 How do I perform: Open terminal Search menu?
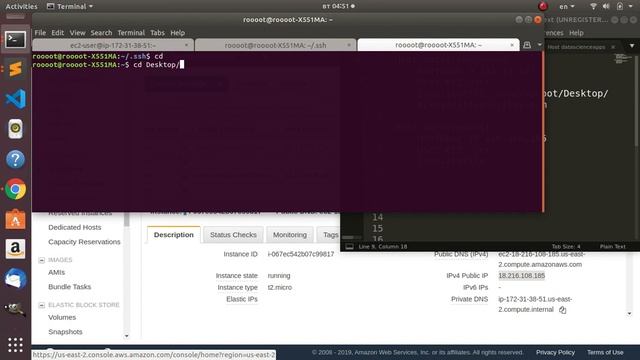coord(101,33)
